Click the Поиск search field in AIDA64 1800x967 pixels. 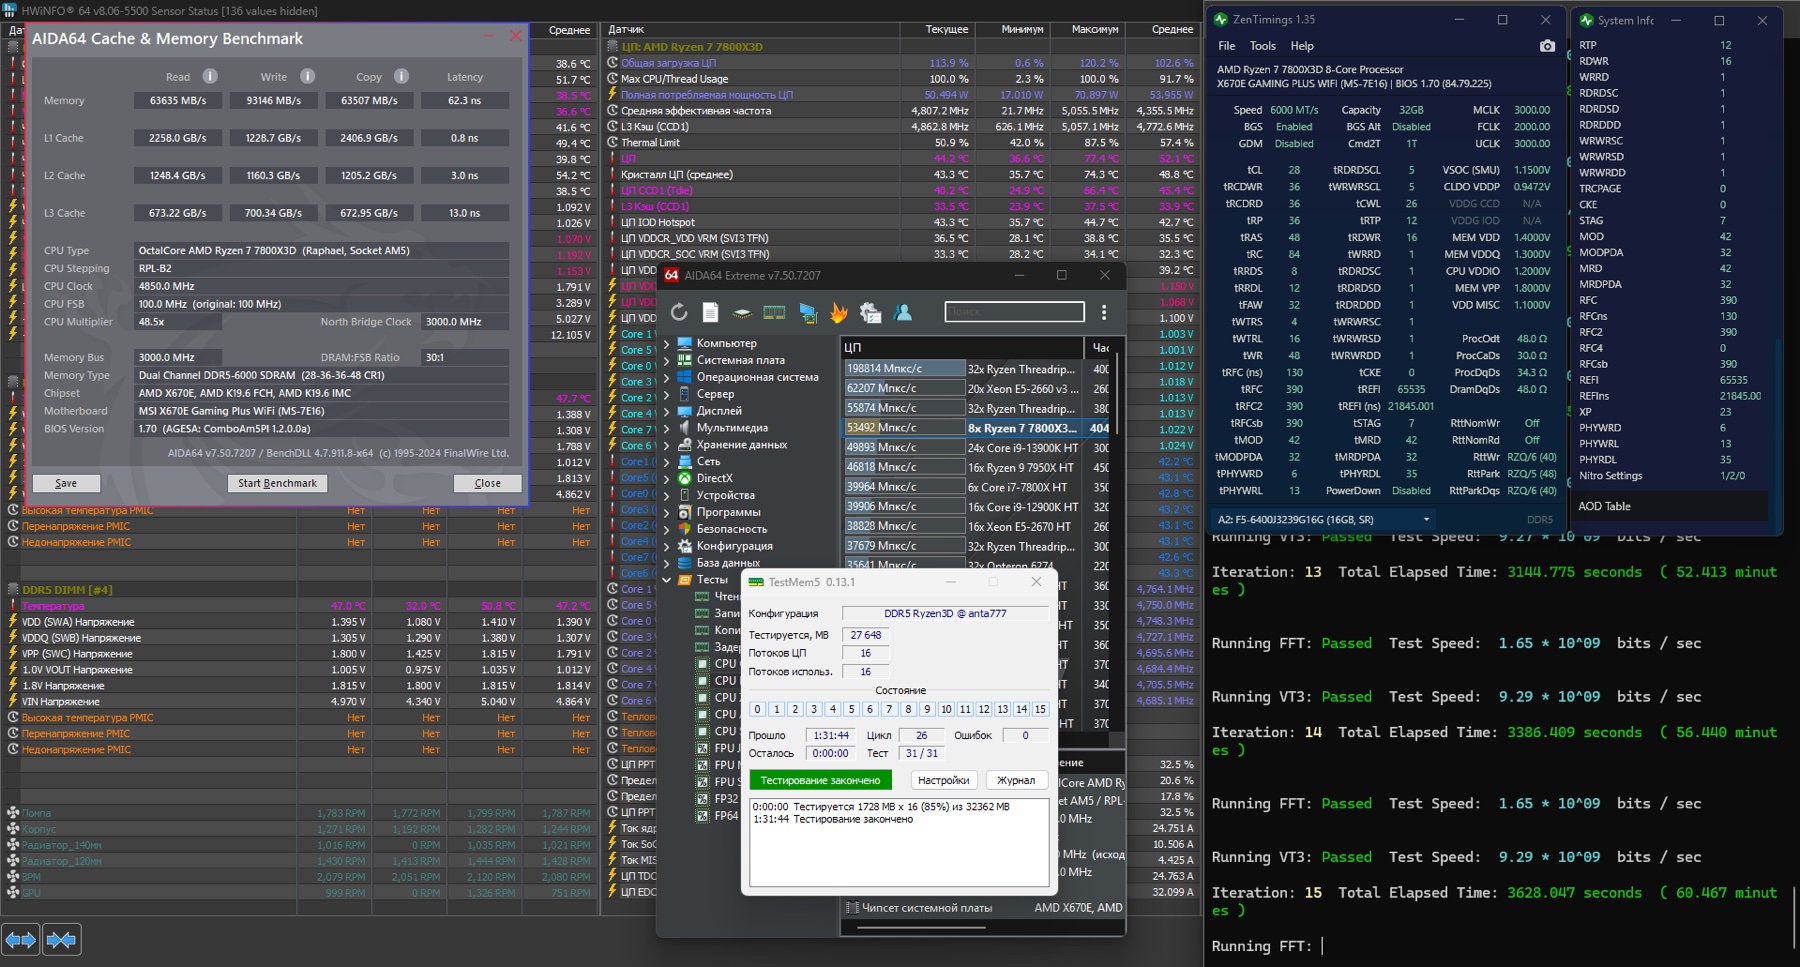coord(1014,312)
